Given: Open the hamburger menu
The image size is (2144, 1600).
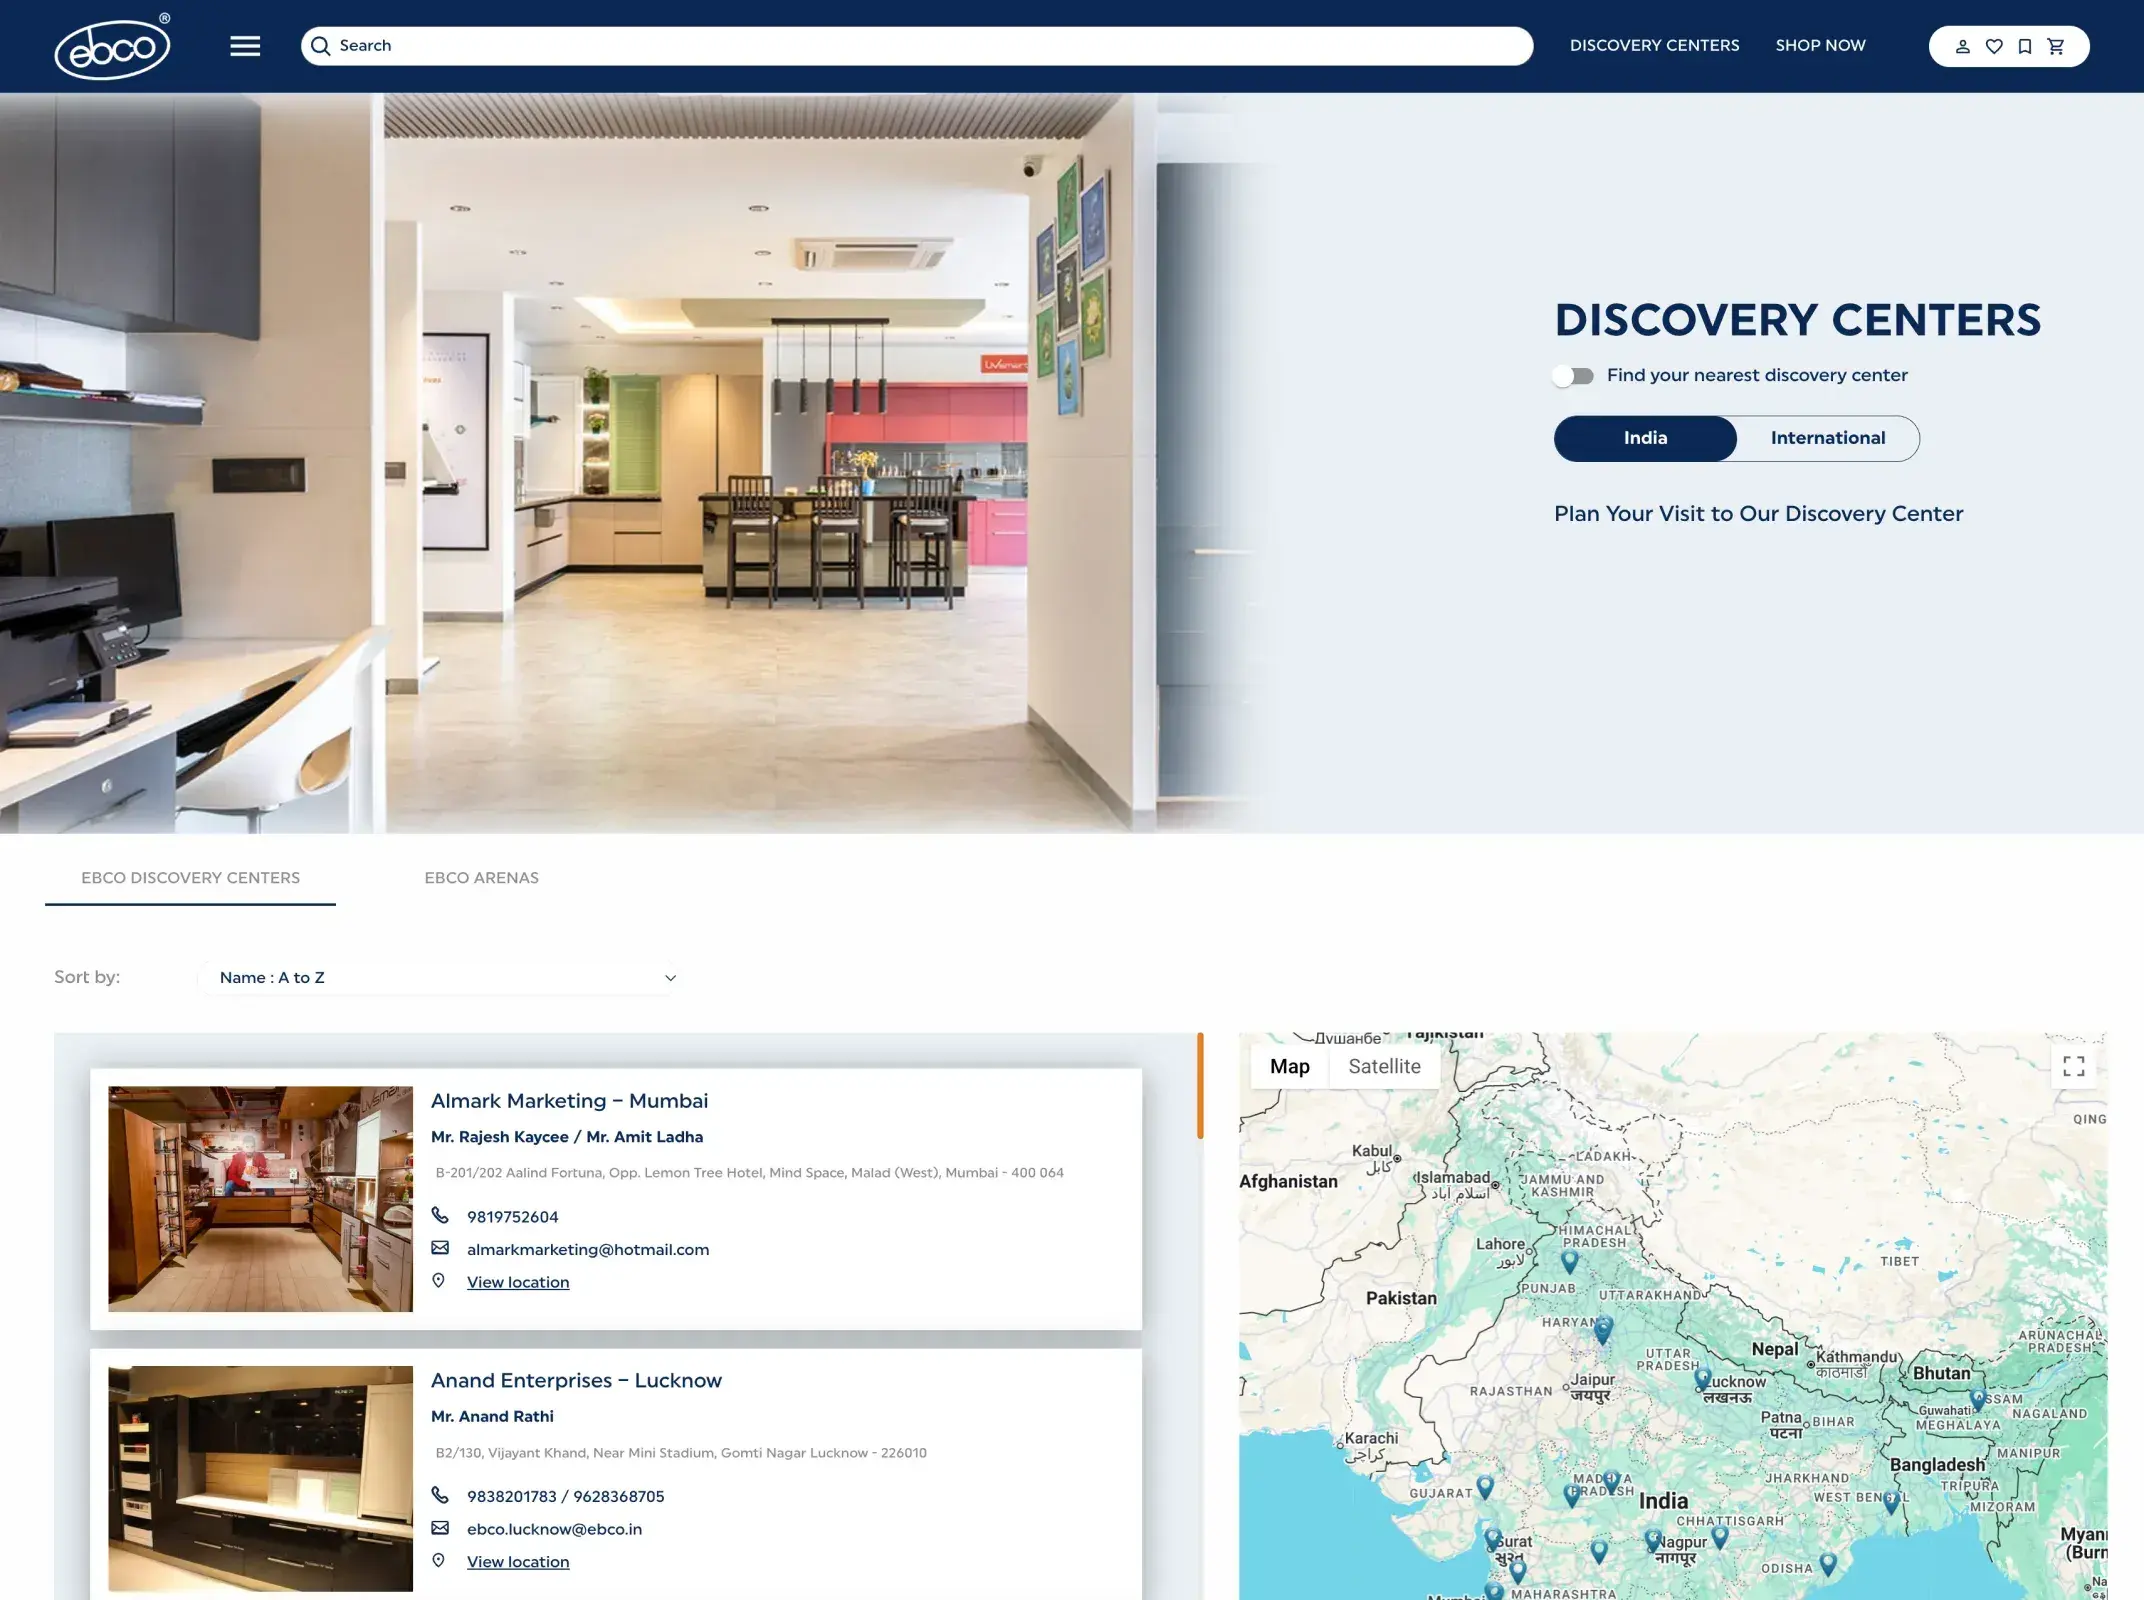Looking at the screenshot, I should point(245,46).
